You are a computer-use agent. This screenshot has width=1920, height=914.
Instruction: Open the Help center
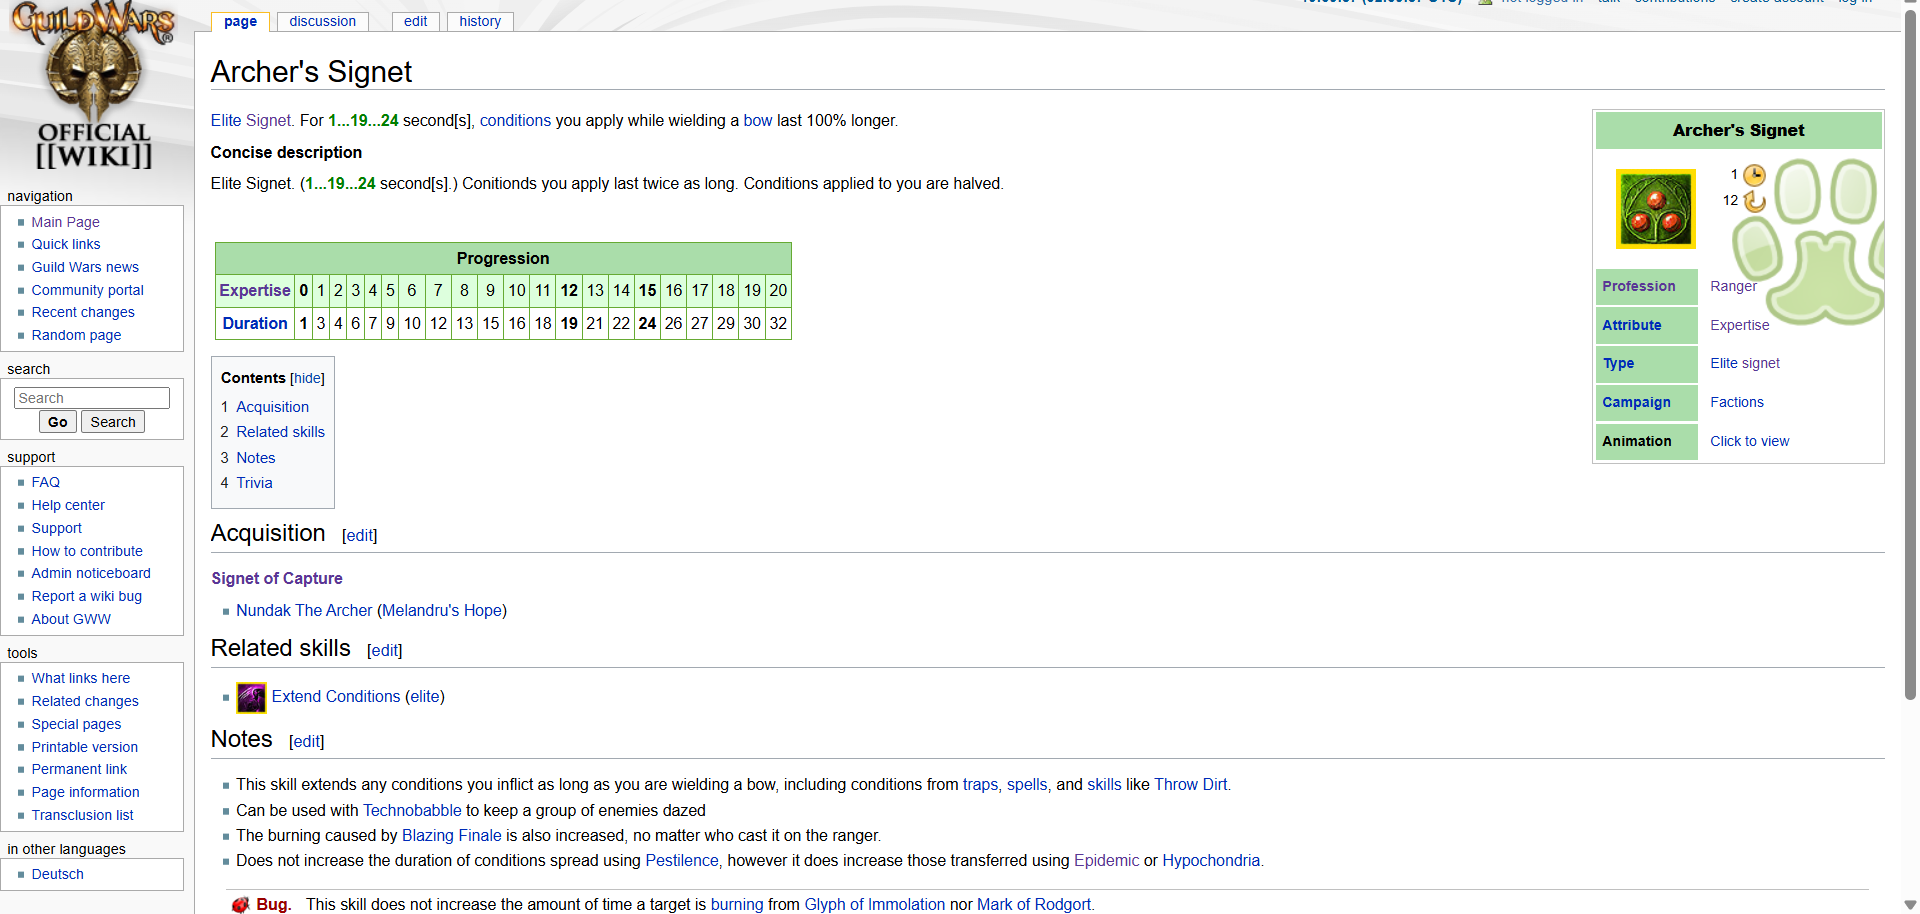click(x=68, y=505)
